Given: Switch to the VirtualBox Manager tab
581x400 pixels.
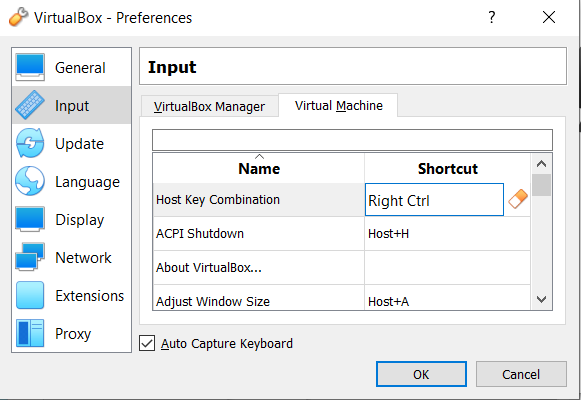Looking at the screenshot, I should point(209,107).
